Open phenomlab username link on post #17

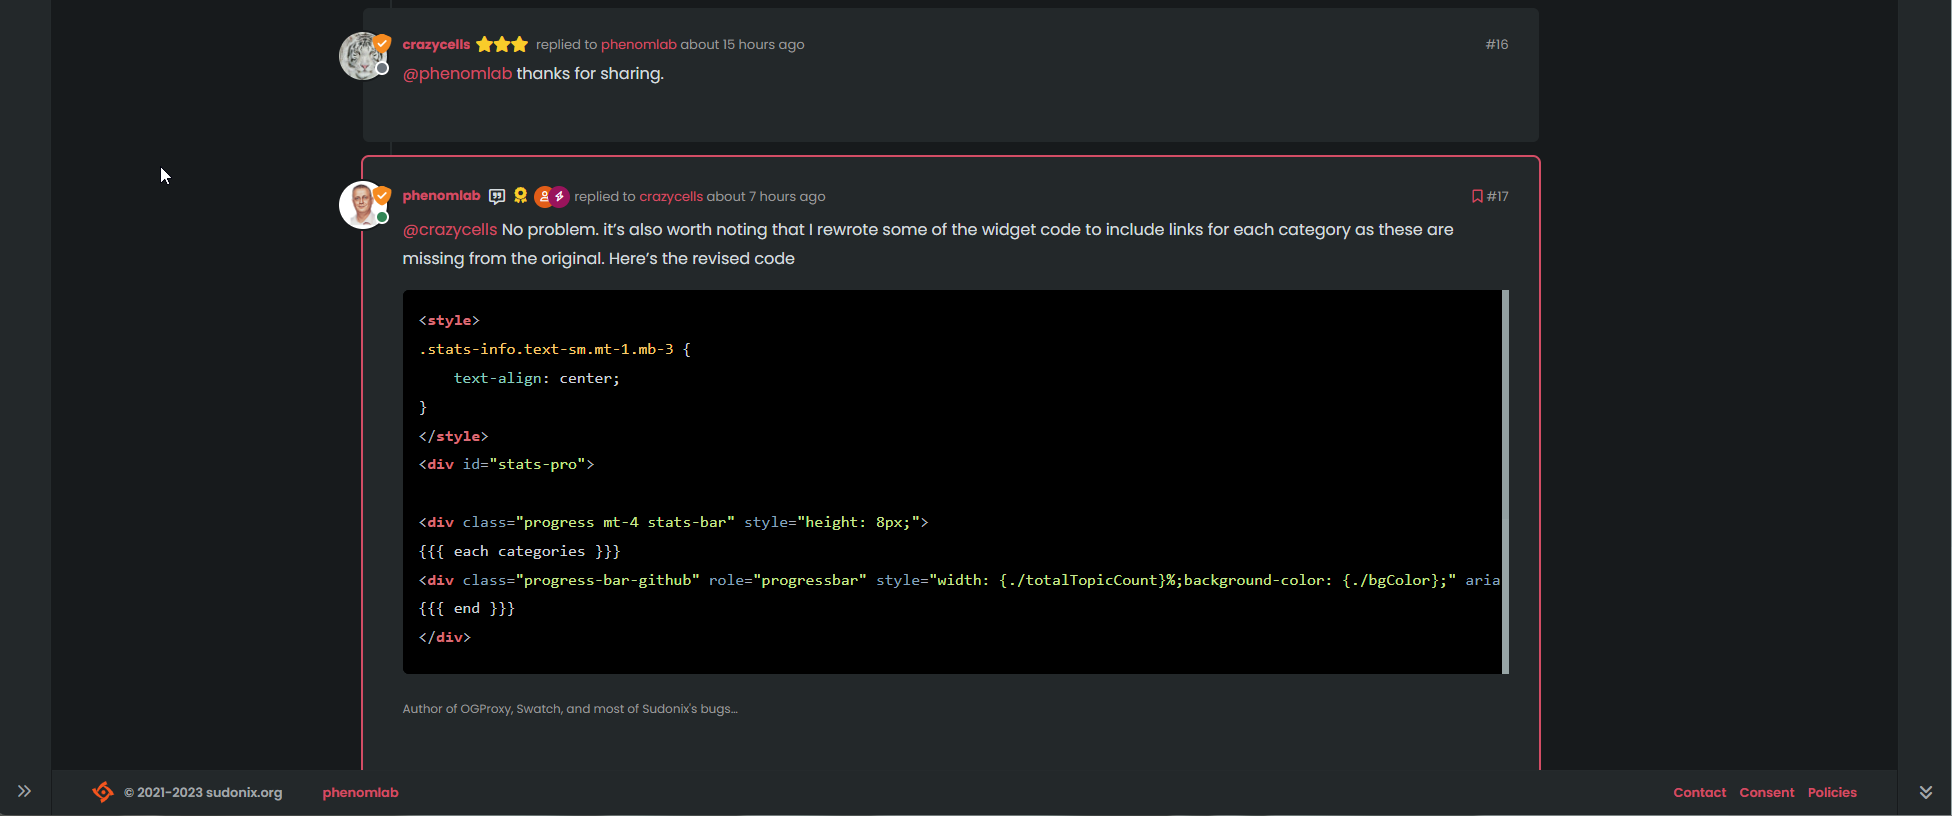point(441,196)
